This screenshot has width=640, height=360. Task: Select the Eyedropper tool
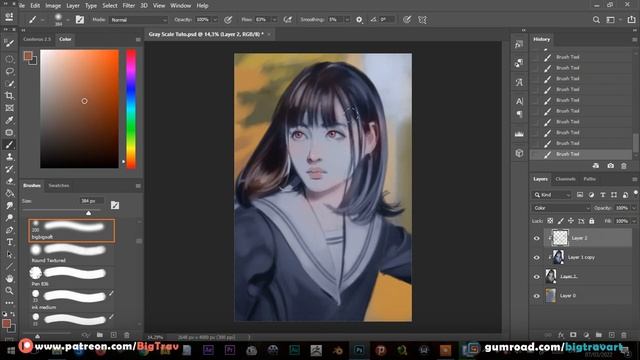(x=9, y=120)
